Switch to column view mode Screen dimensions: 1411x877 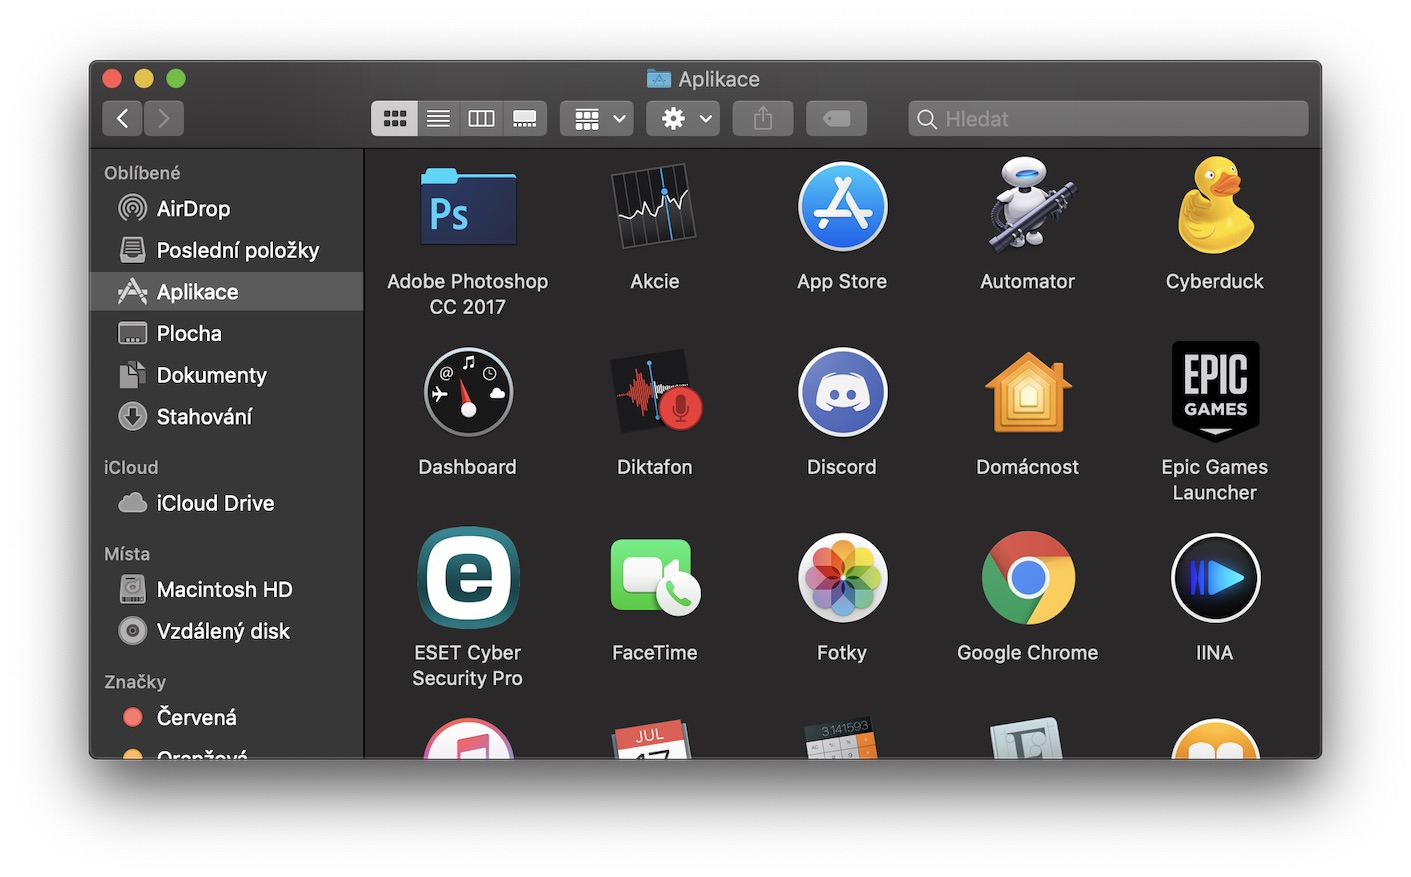pos(481,119)
